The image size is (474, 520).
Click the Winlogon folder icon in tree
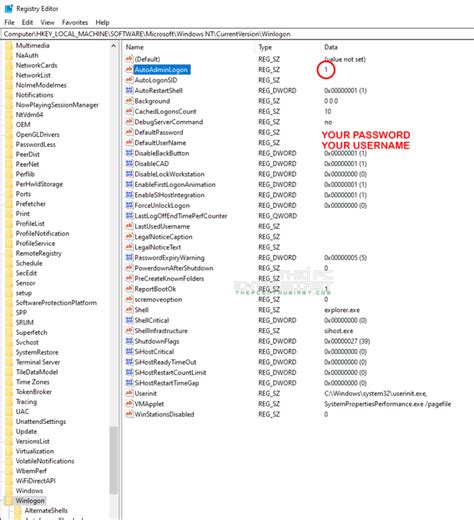9,500
